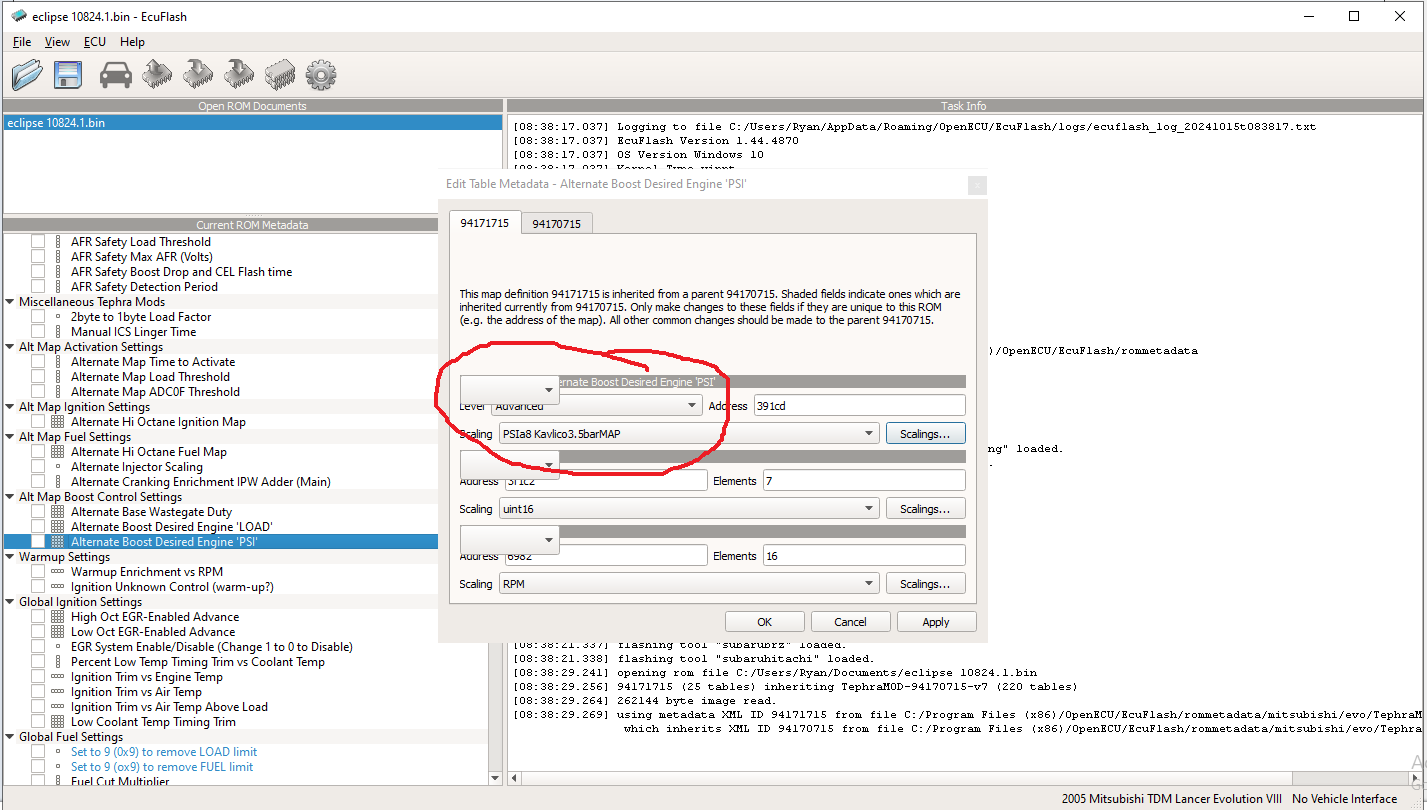Click the stacked chips icon
This screenshot has height=810, width=1427.
280,75
